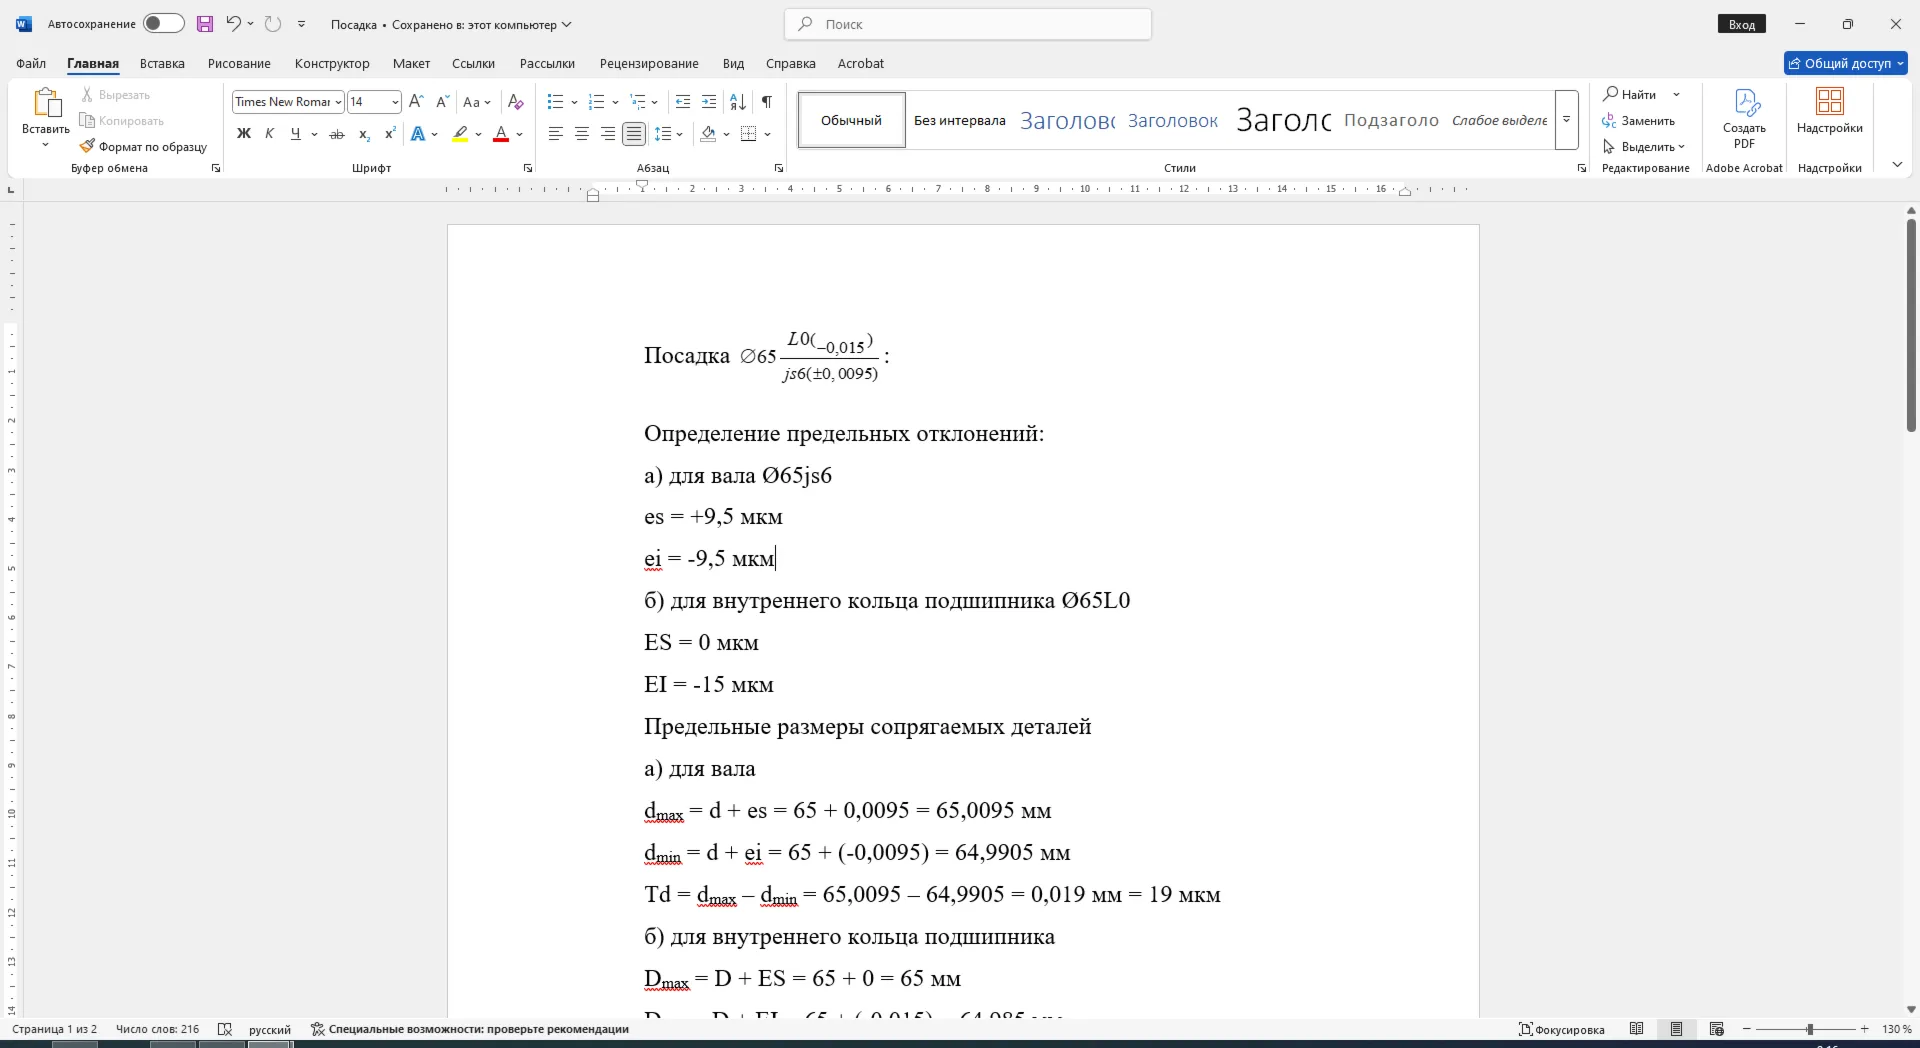The height and width of the screenshot is (1048, 1920).
Task: Open the Вставка ribbon tab
Action: (x=162, y=63)
